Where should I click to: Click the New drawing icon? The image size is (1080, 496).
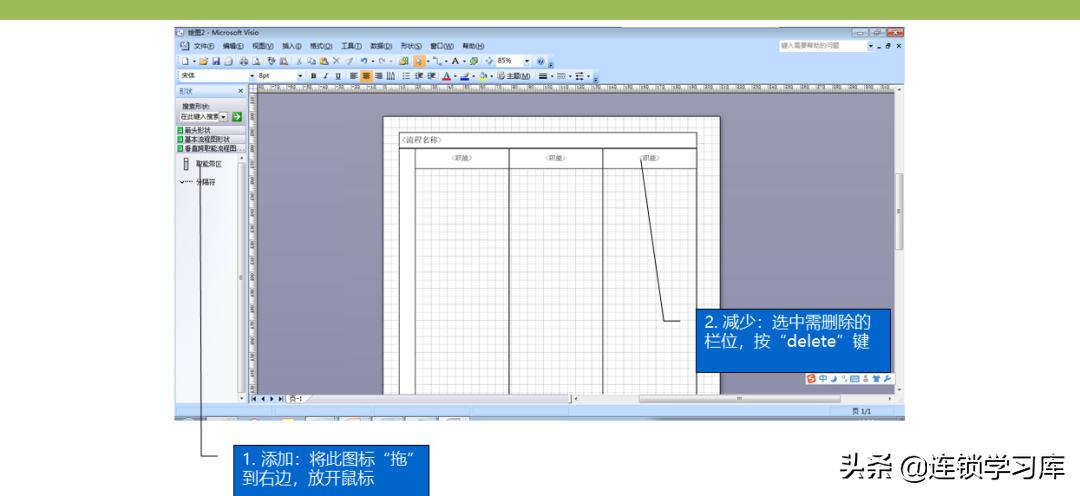tap(185, 61)
